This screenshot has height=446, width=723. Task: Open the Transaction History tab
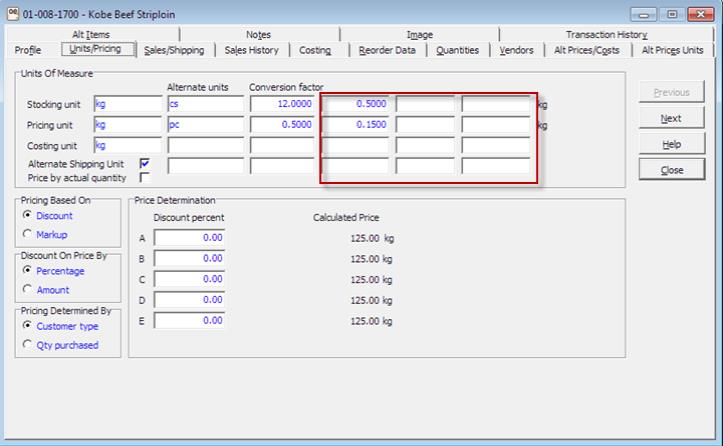coord(606,35)
